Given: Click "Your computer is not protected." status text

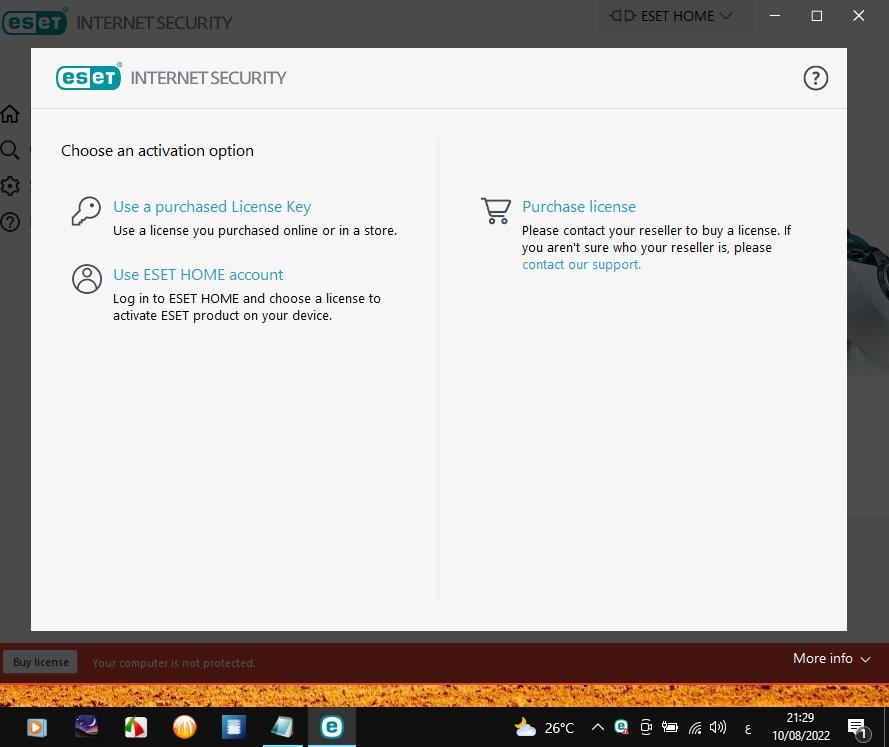Looking at the screenshot, I should tap(173, 663).
